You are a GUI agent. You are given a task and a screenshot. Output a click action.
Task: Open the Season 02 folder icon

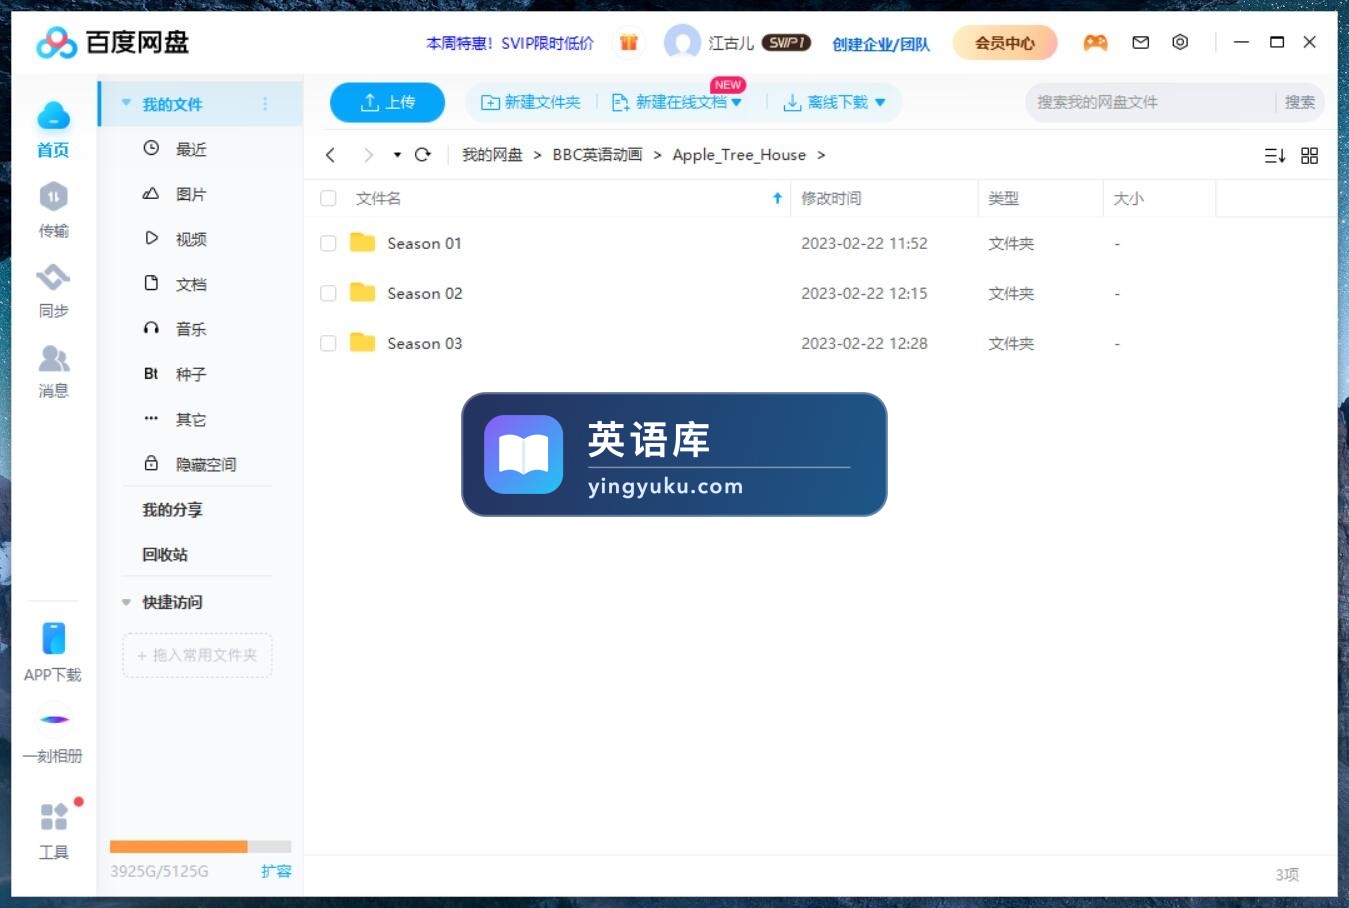[362, 293]
